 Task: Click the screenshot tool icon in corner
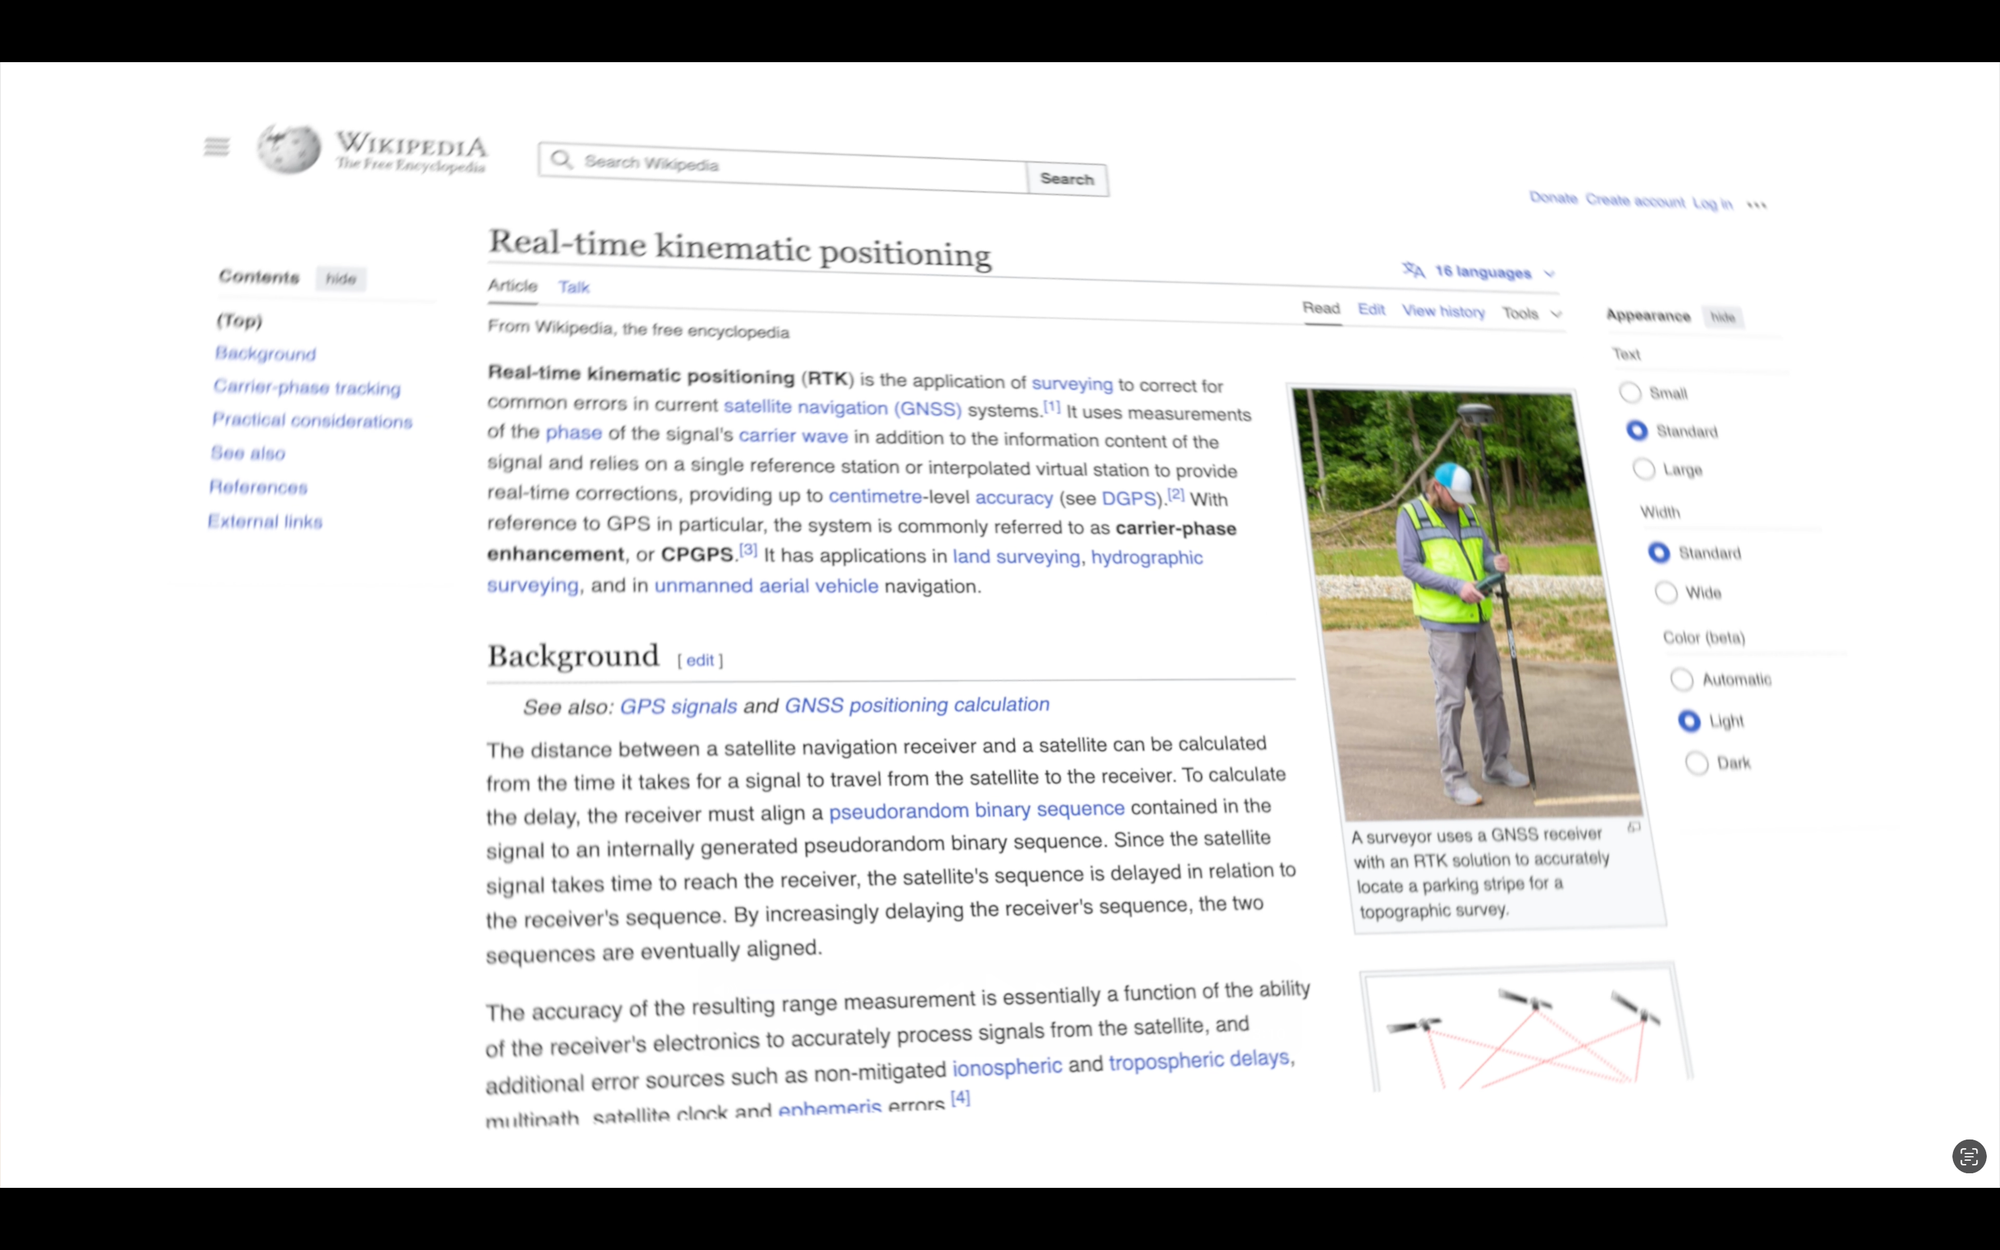tap(1968, 1157)
